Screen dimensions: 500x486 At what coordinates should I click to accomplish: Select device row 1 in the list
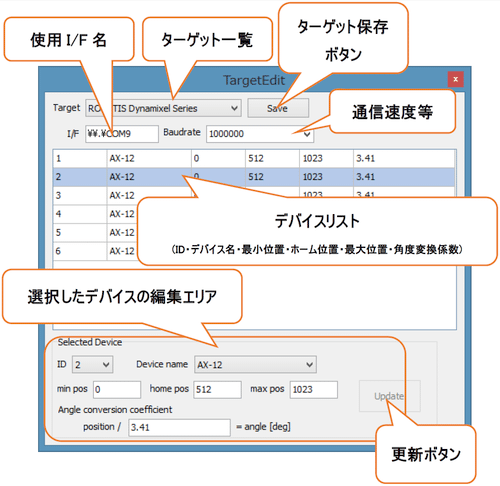254,158
